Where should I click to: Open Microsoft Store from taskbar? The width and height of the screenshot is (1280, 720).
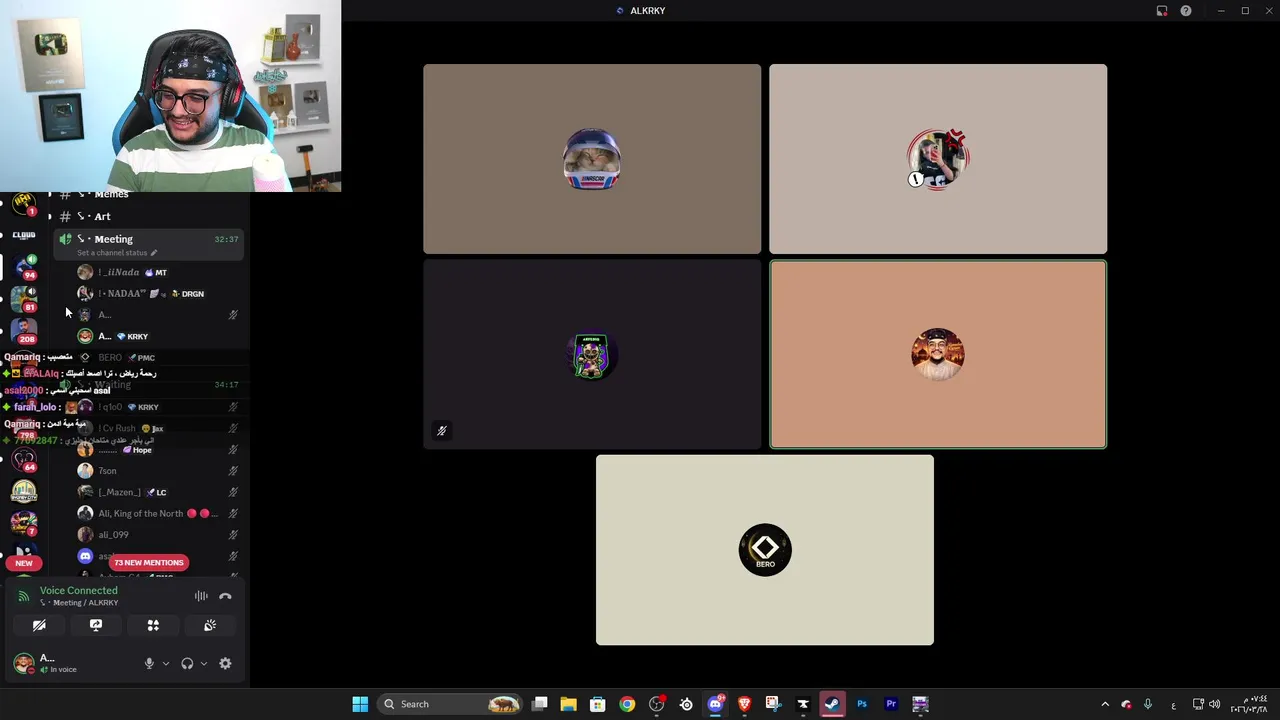click(x=598, y=704)
